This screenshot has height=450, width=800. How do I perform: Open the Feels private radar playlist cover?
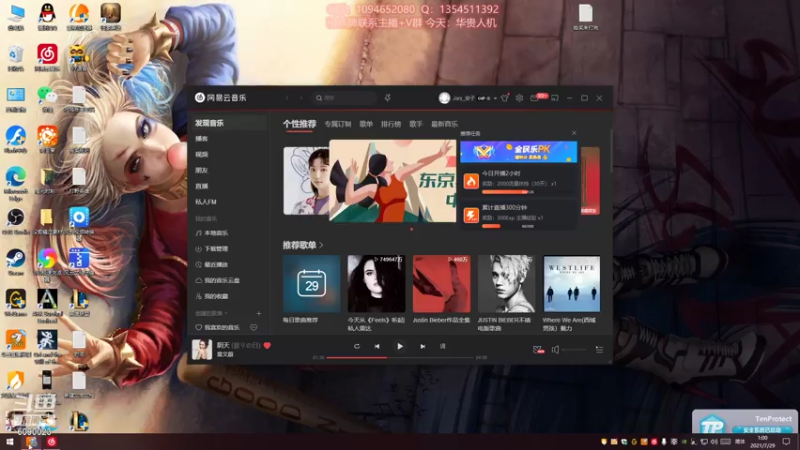tap(376, 284)
